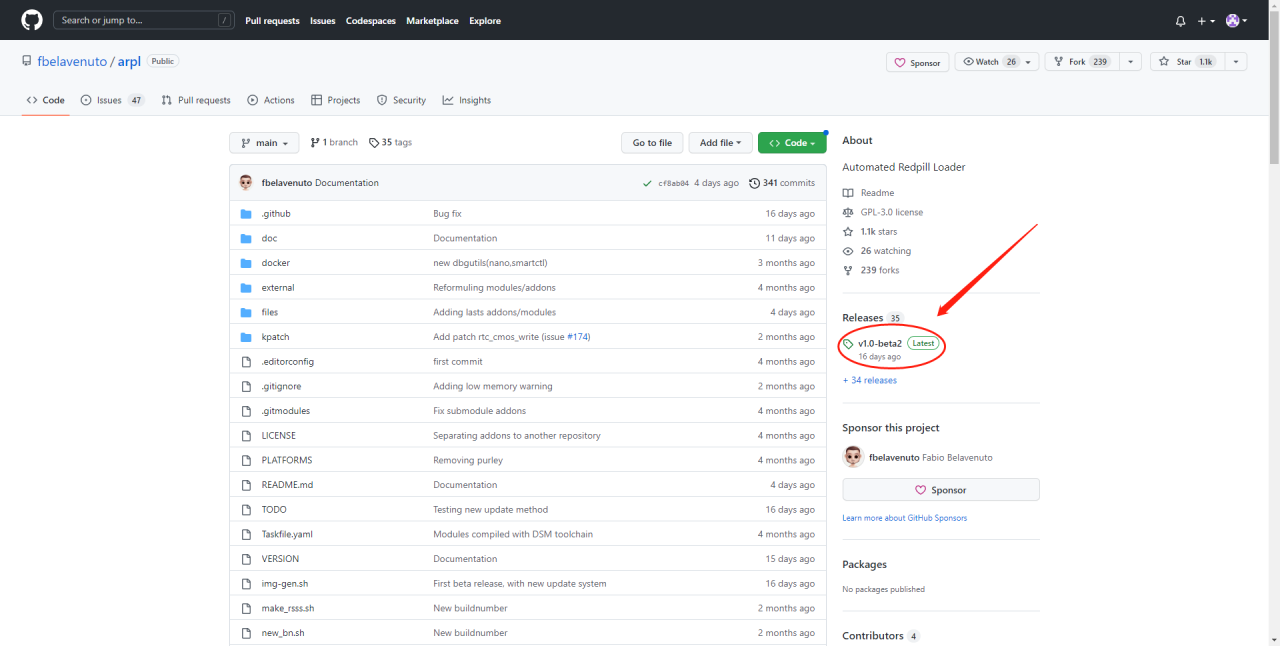Open Pull requests in top navigation
Screen dimensions: 1280x646
pos(272,21)
